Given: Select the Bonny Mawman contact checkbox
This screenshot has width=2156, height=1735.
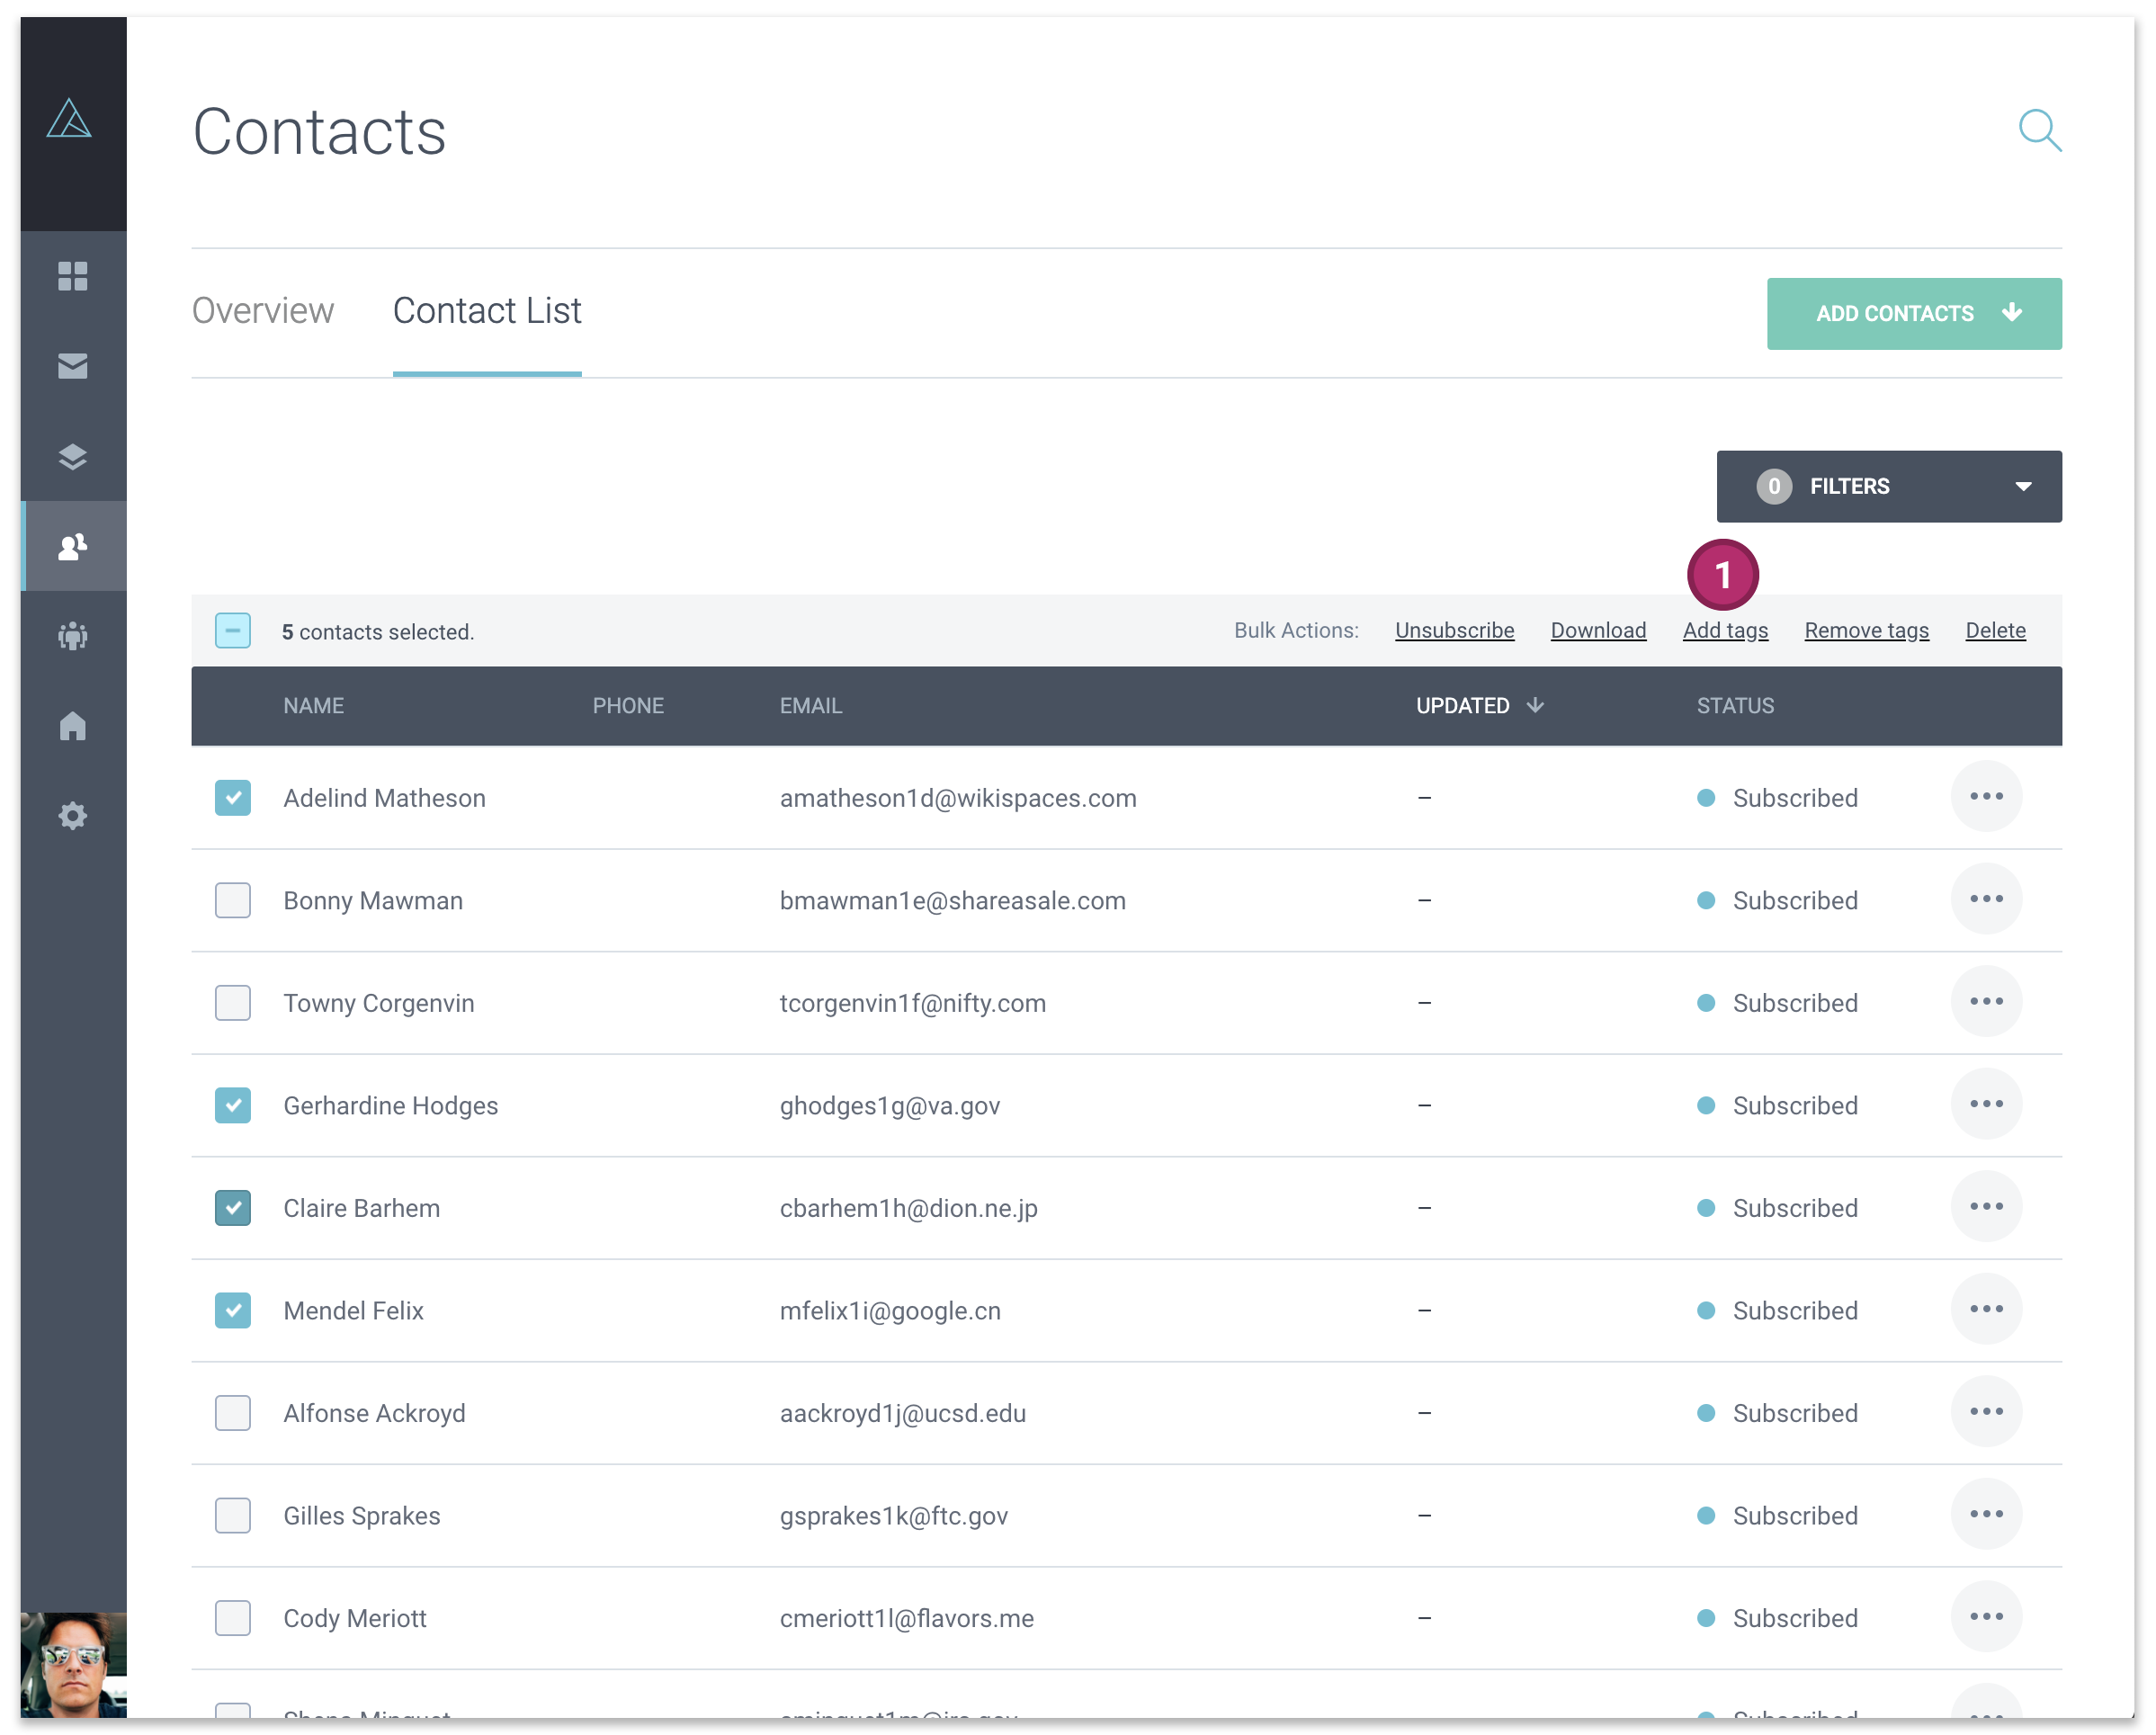Looking at the screenshot, I should point(232,900).
